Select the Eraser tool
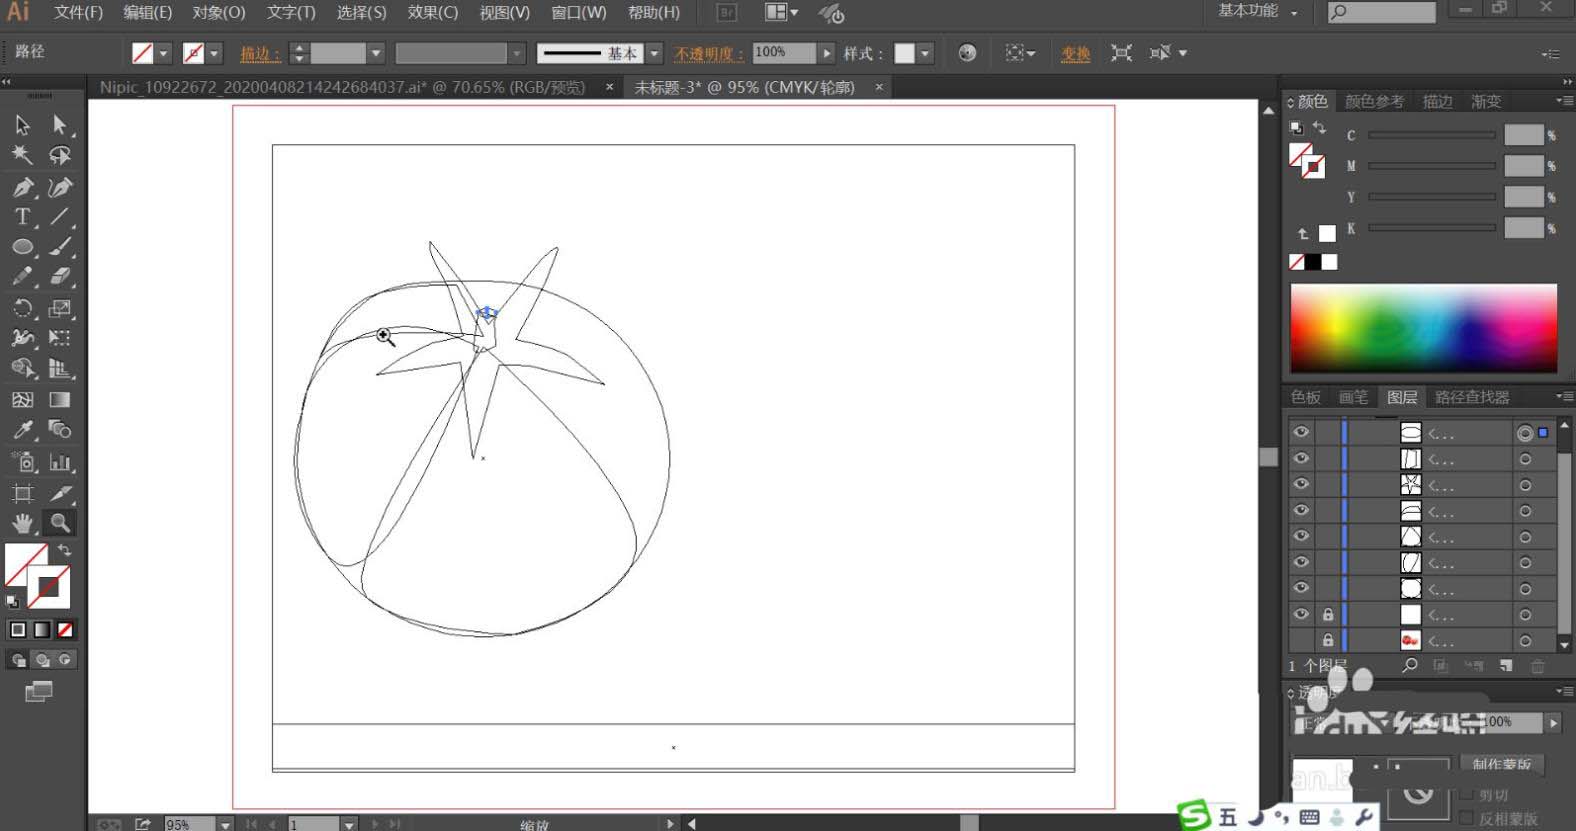This screenshot has height=831, width=1576. [x=60, y=277]
